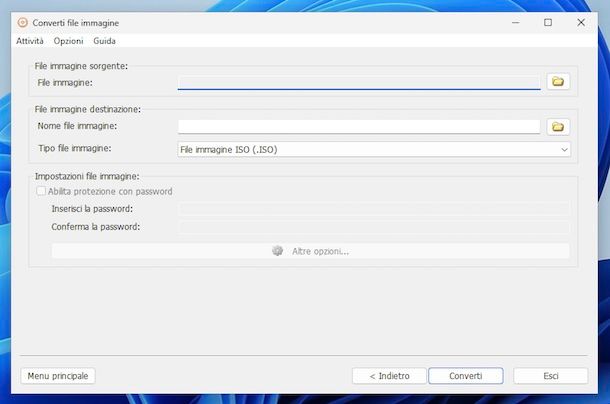
Task: Click Inserisci la password field
Action: (373, 209)
